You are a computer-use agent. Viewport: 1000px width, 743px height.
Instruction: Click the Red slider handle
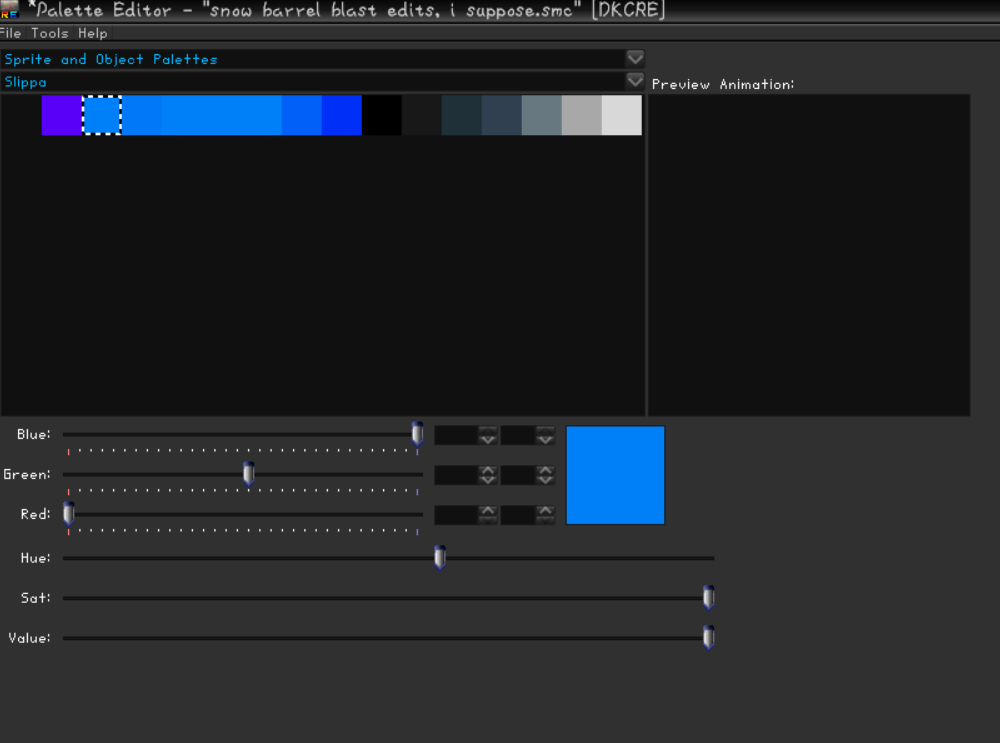[68, 514]
